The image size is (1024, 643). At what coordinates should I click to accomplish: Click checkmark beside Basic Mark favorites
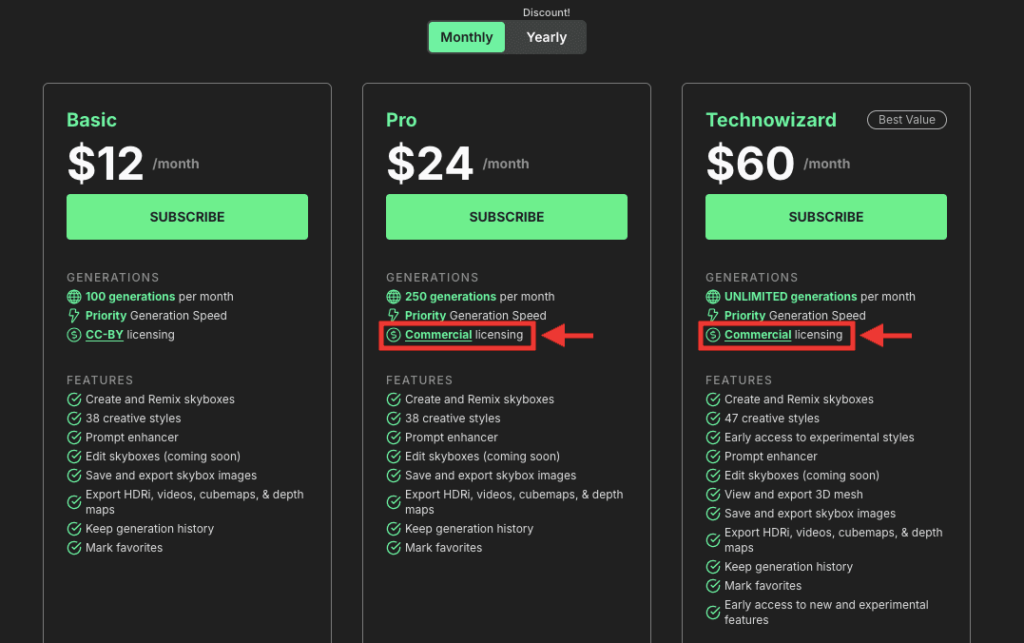pyautogui.click(x=74, y=548)
